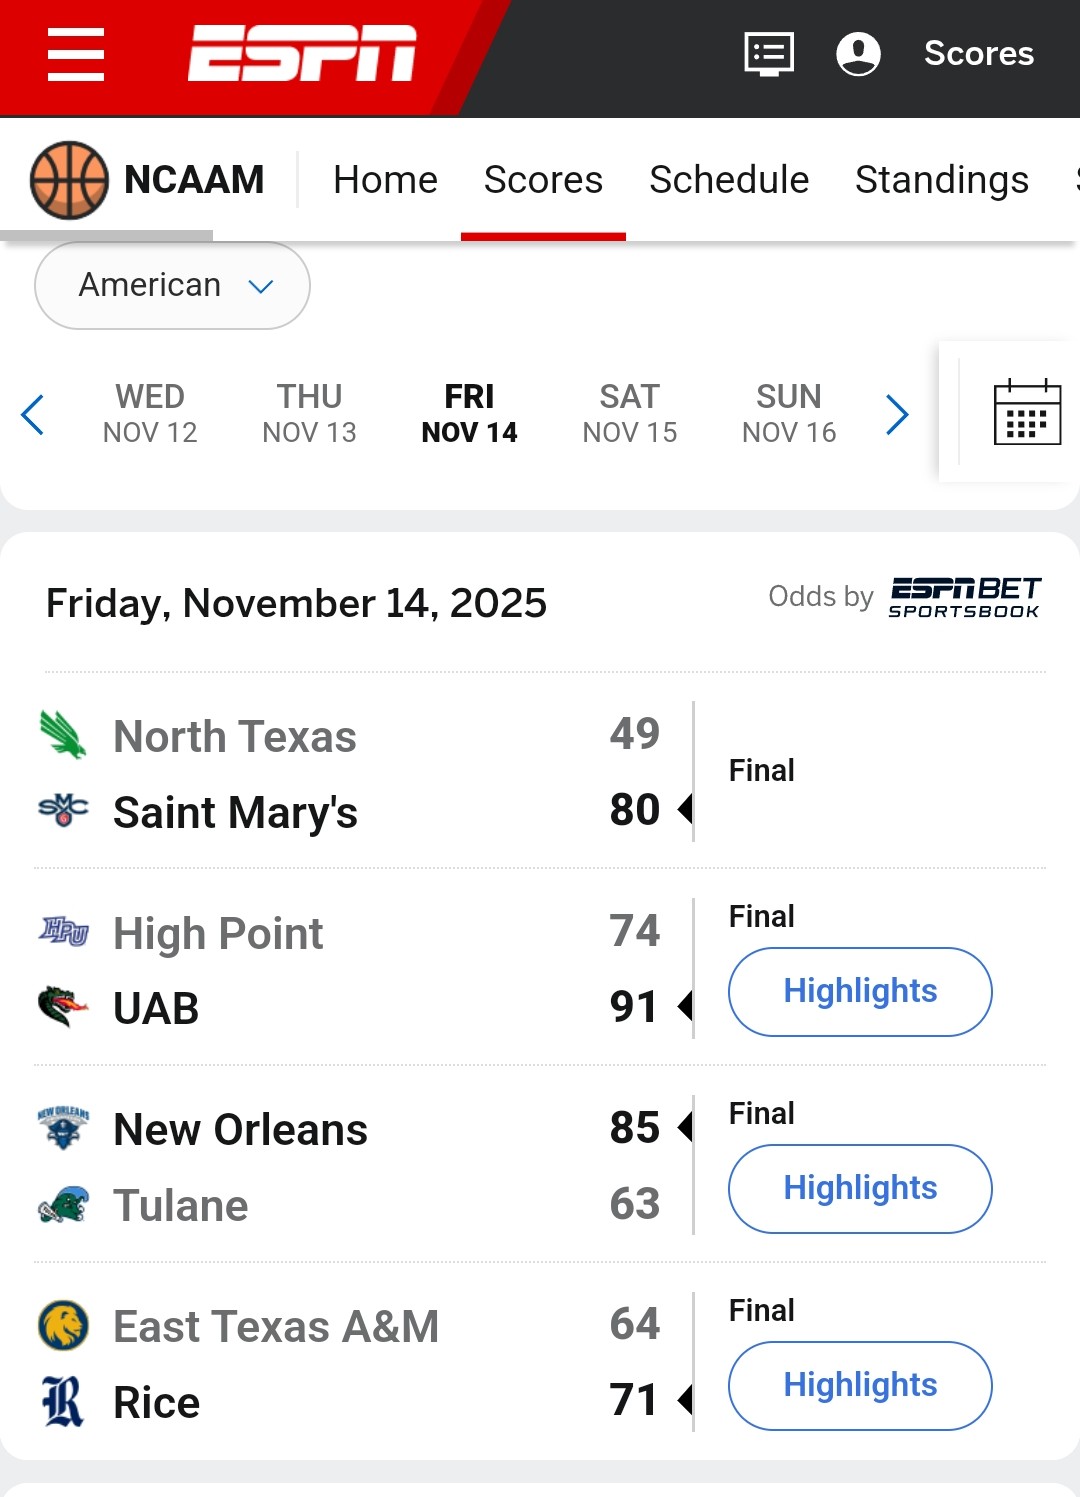Open the Home tab

385,180
